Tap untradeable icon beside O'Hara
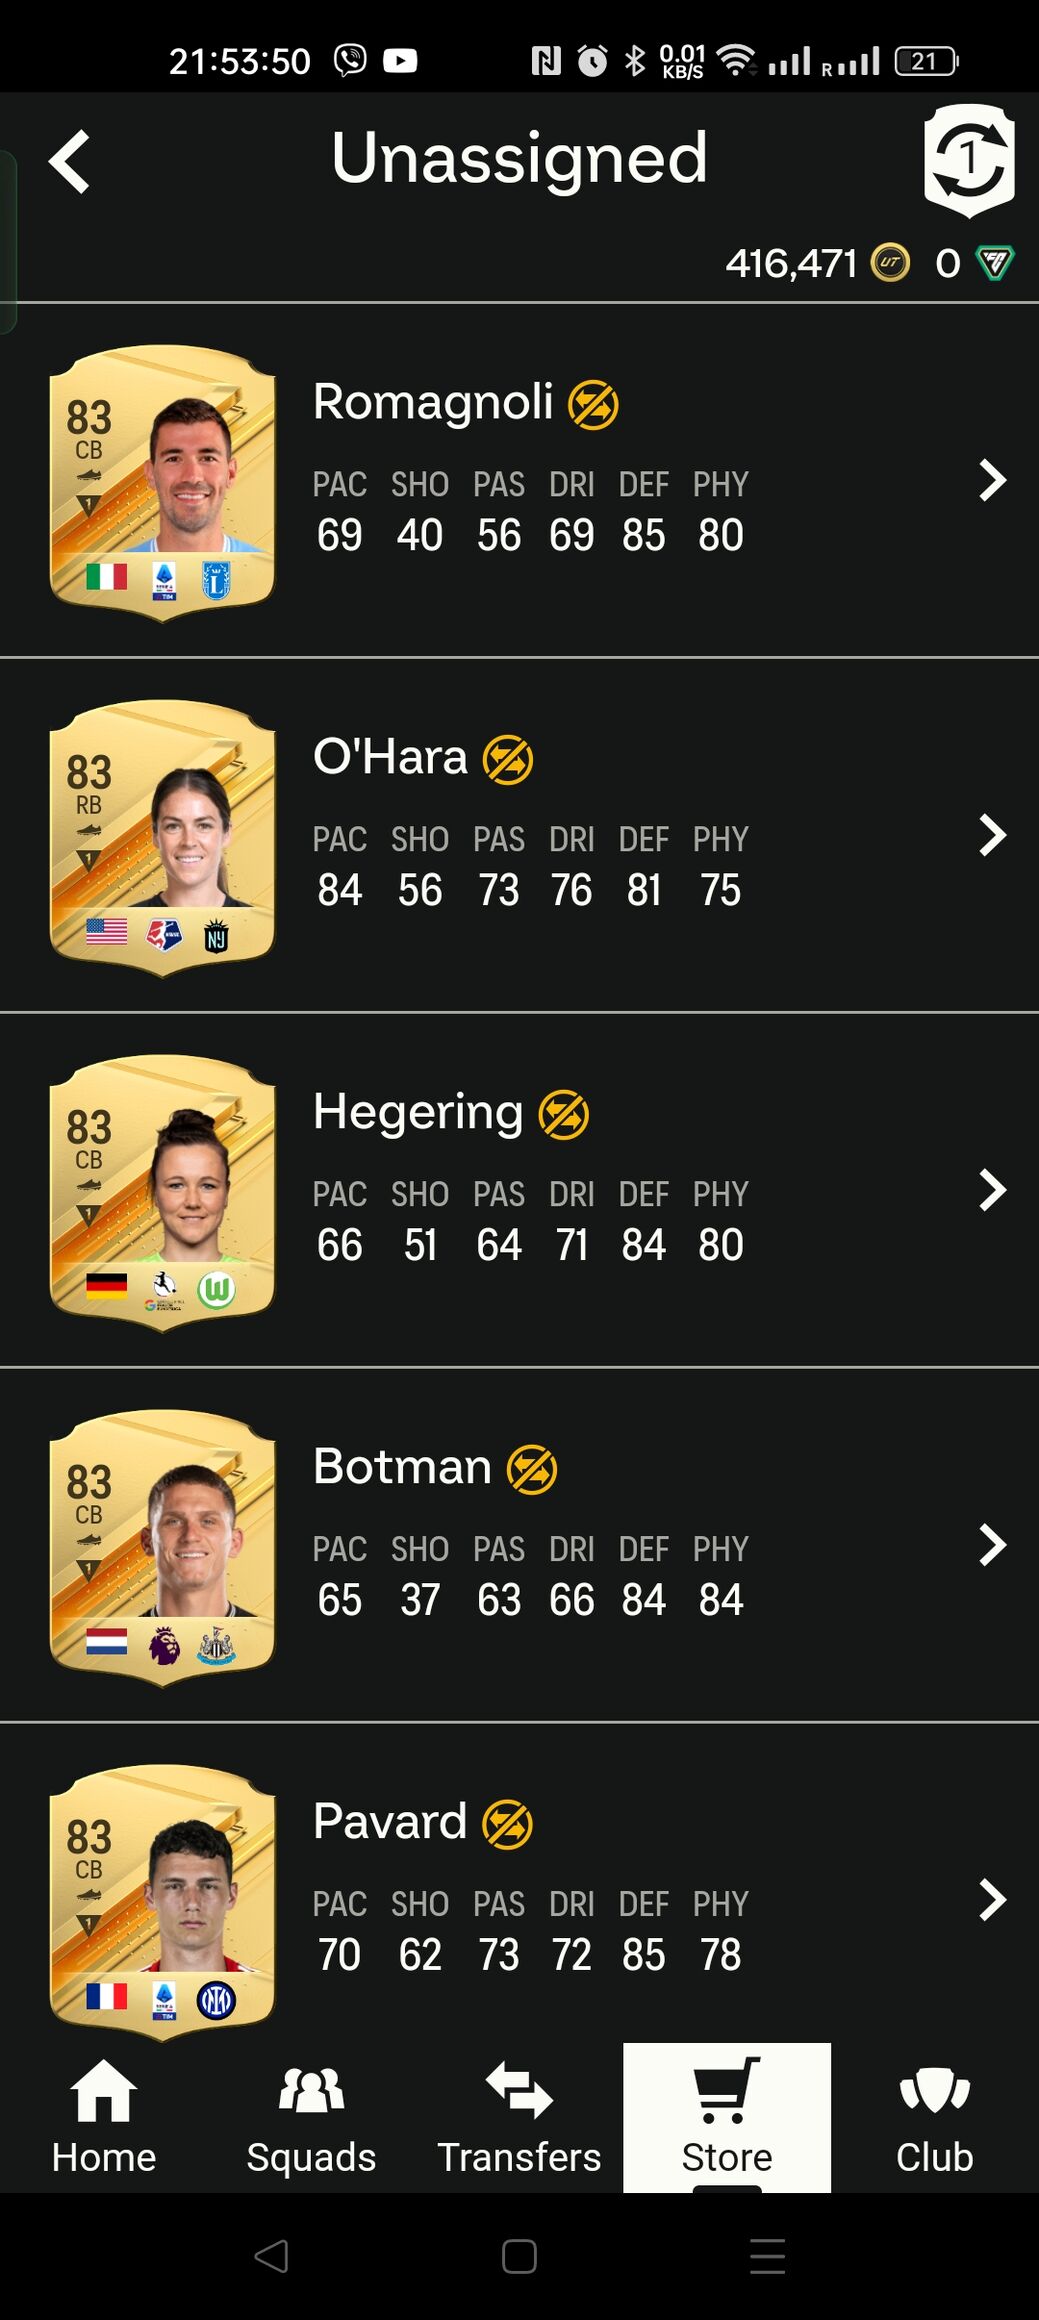This screenshot has height=2320, width=1039. tap(508, 759)
